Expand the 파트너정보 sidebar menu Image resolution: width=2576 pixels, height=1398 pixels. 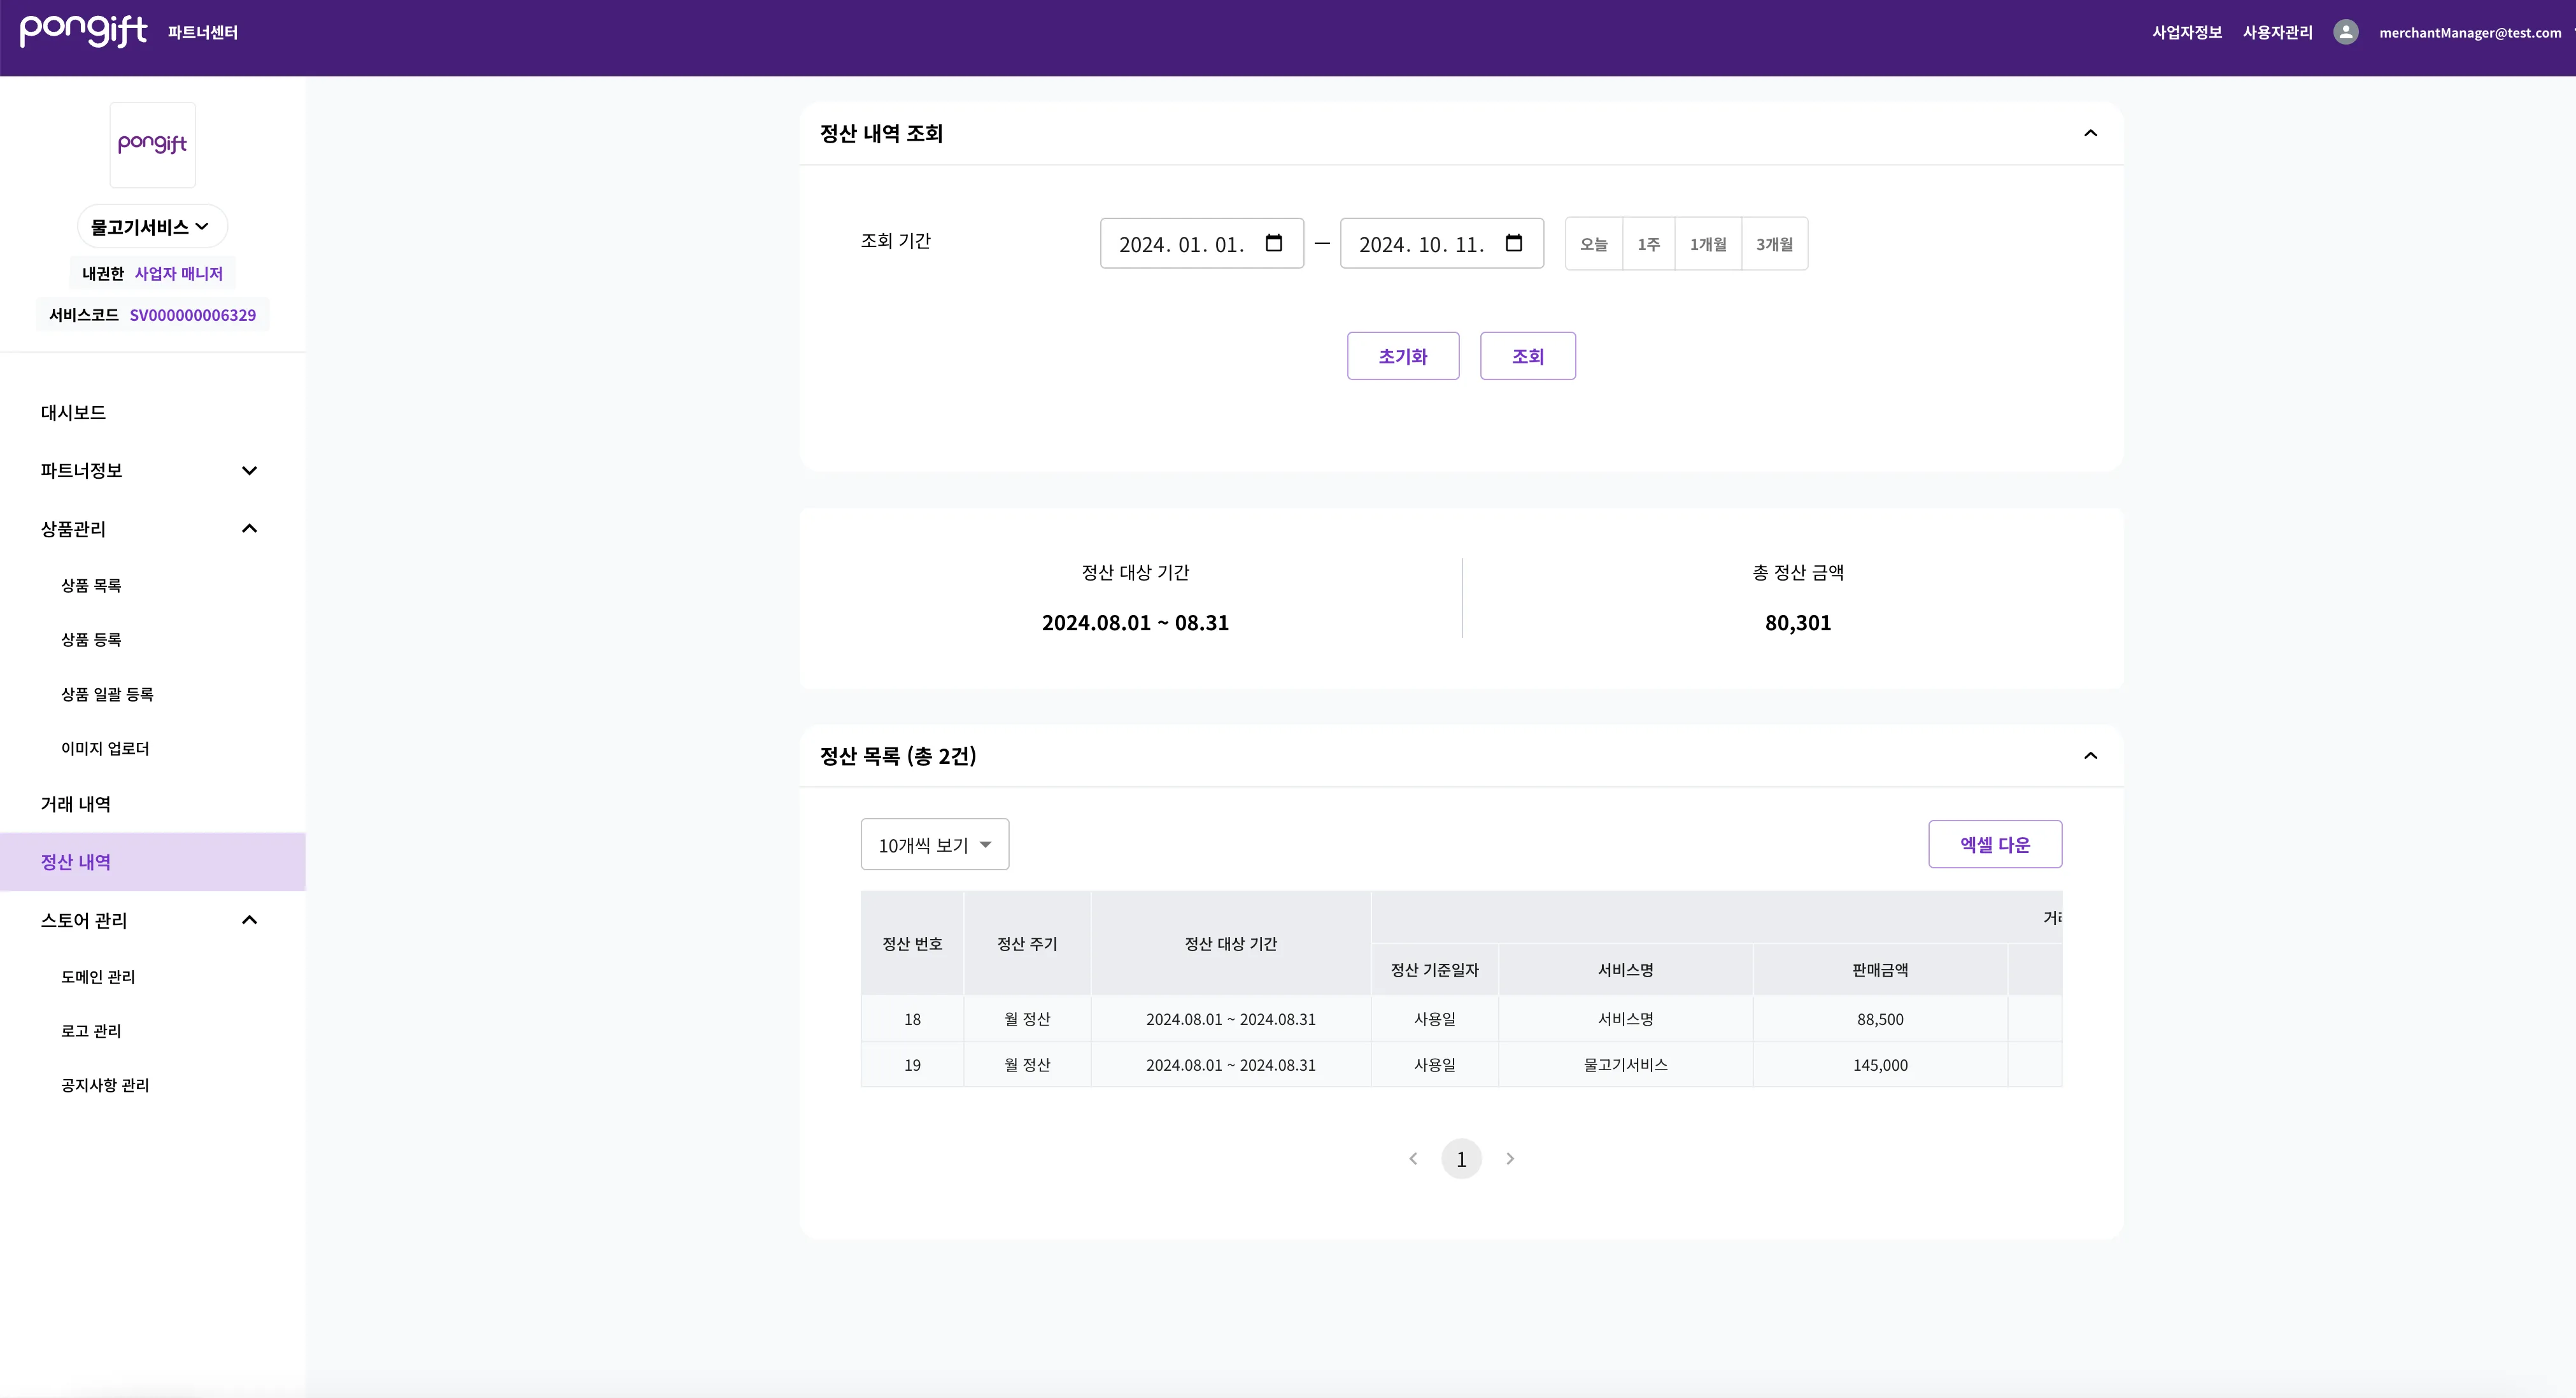tap(249, 470)
